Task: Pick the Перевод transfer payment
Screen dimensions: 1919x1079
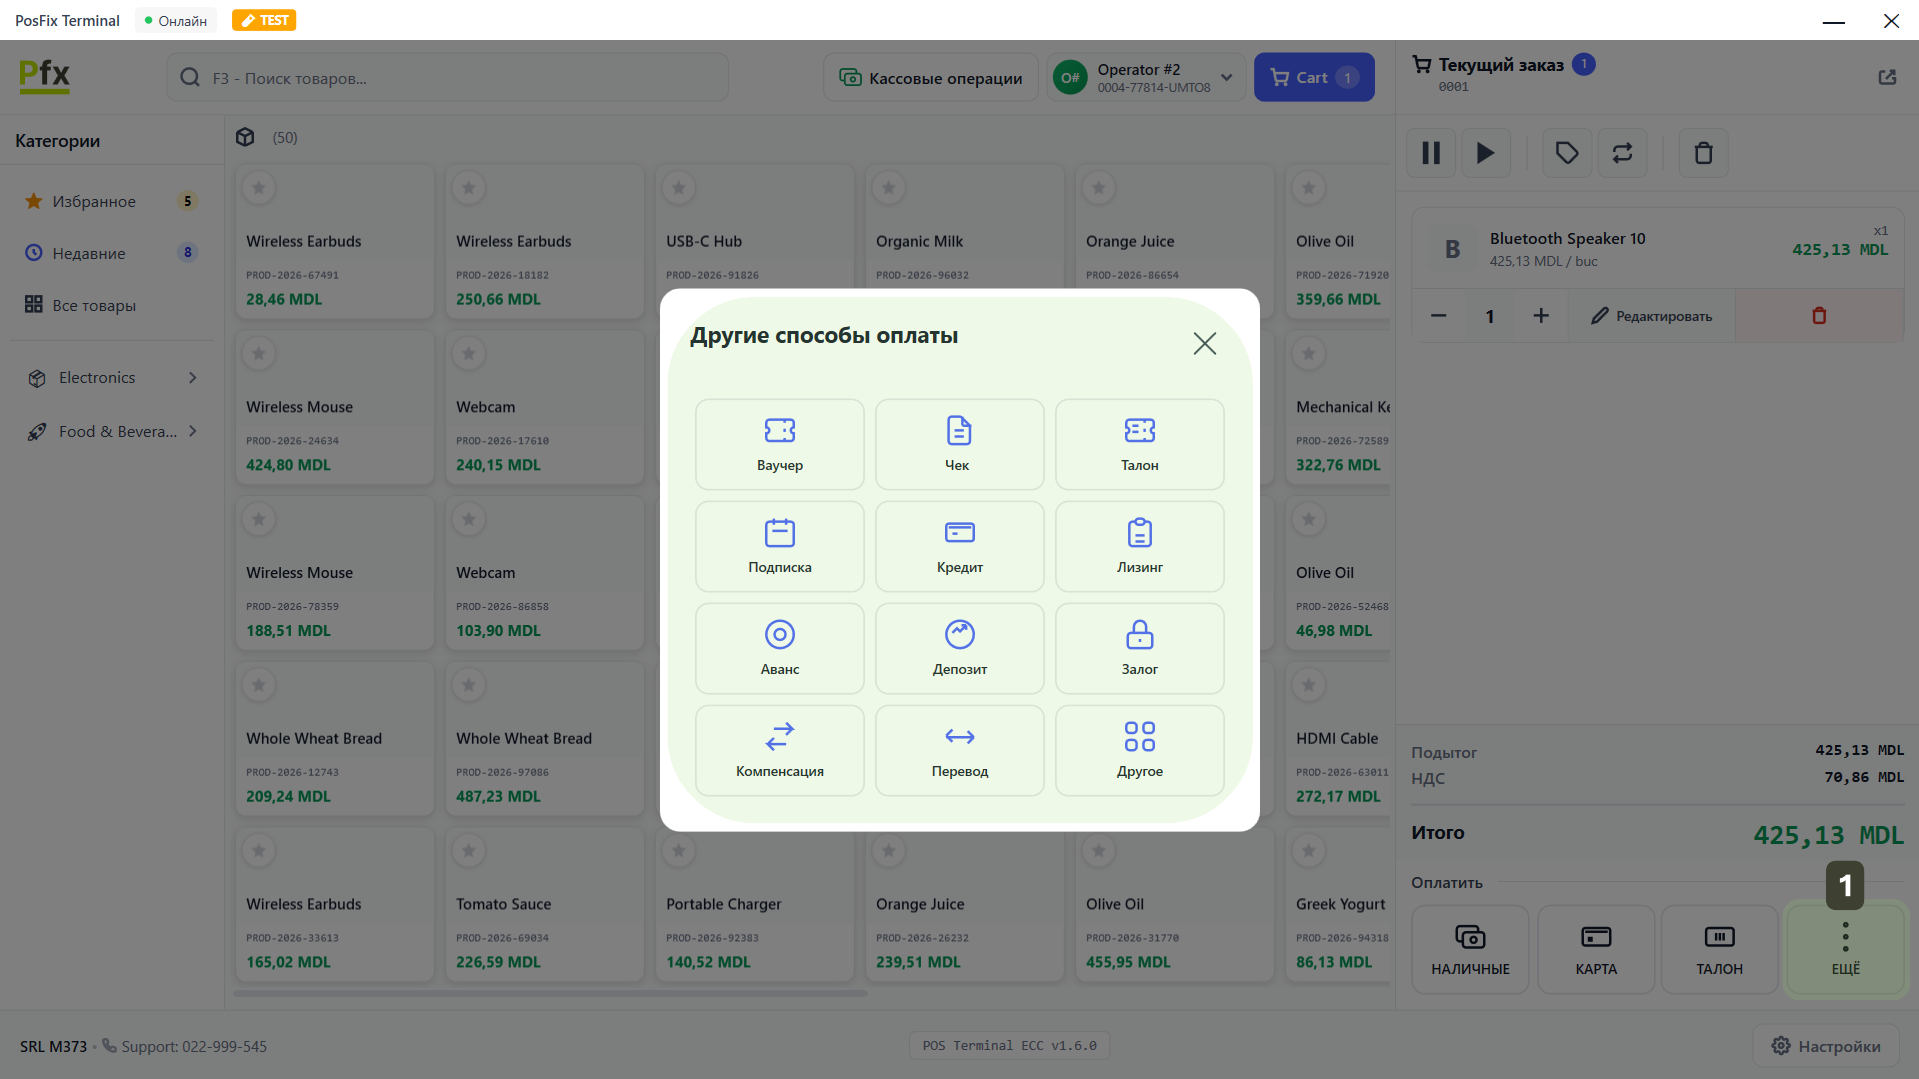Action: tap(959, 750)
